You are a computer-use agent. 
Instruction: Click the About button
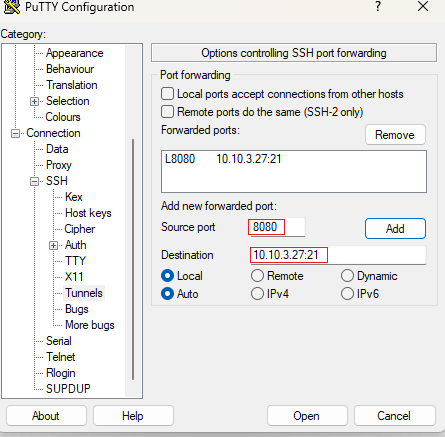pos(46,416)
